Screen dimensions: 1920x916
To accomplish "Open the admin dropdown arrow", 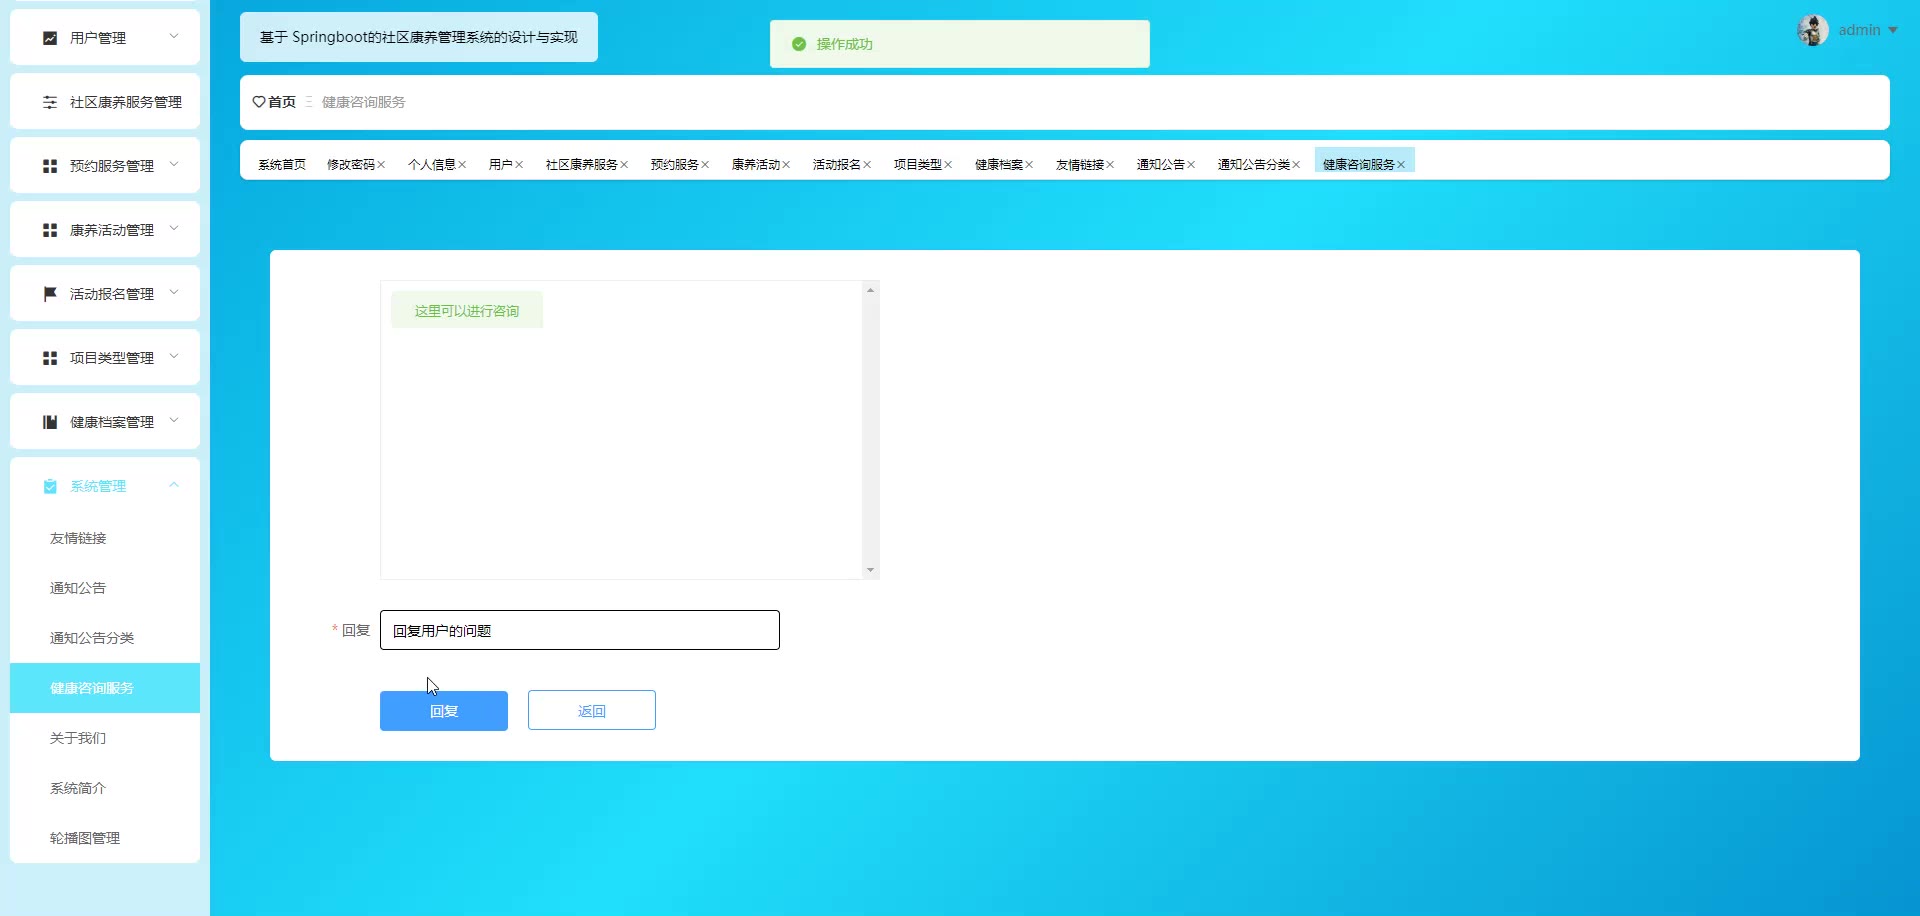I will (1893, 30).
